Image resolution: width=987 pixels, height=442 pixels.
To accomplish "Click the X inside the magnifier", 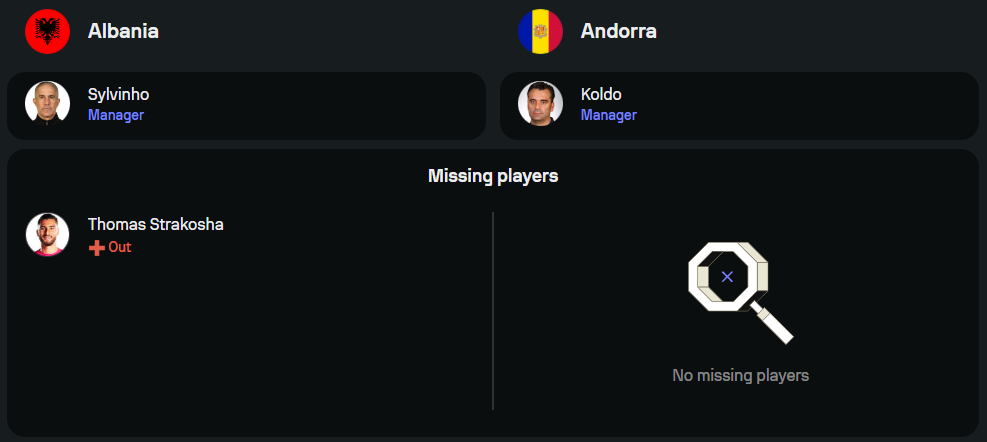I will pos(727,276).
